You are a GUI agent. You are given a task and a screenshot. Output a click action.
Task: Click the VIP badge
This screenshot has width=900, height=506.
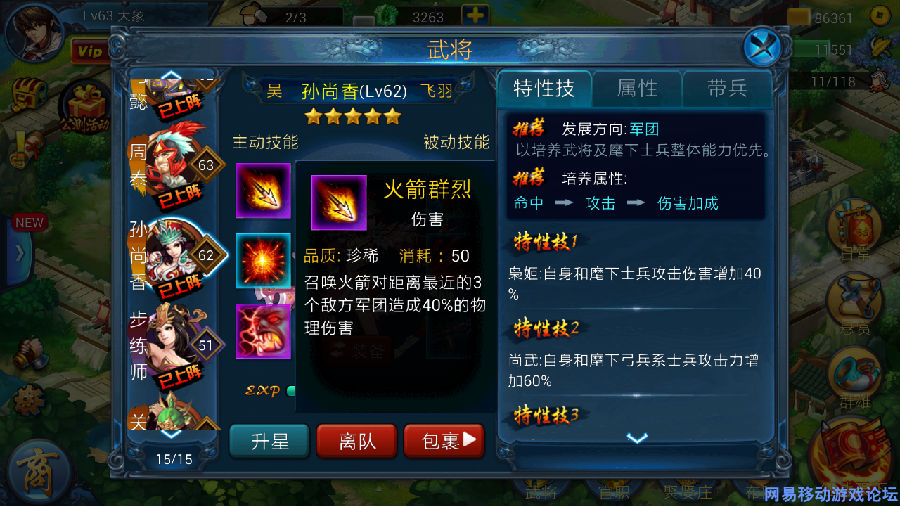[90, 52]
